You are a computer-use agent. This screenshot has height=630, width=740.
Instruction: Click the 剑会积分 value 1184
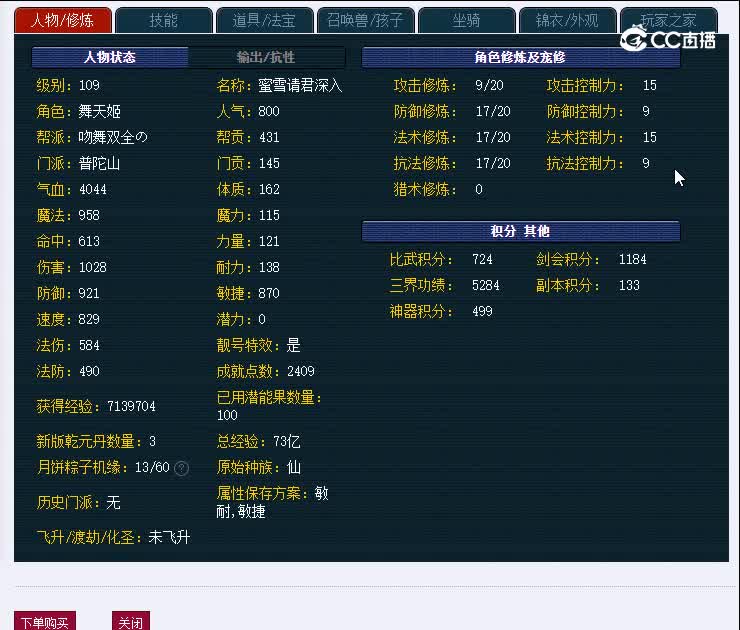pos(633,259)
